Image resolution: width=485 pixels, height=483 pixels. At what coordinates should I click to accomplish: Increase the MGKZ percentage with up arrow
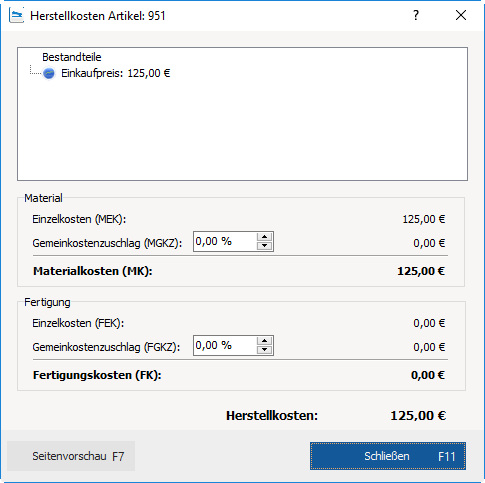(x=265, y=237)
